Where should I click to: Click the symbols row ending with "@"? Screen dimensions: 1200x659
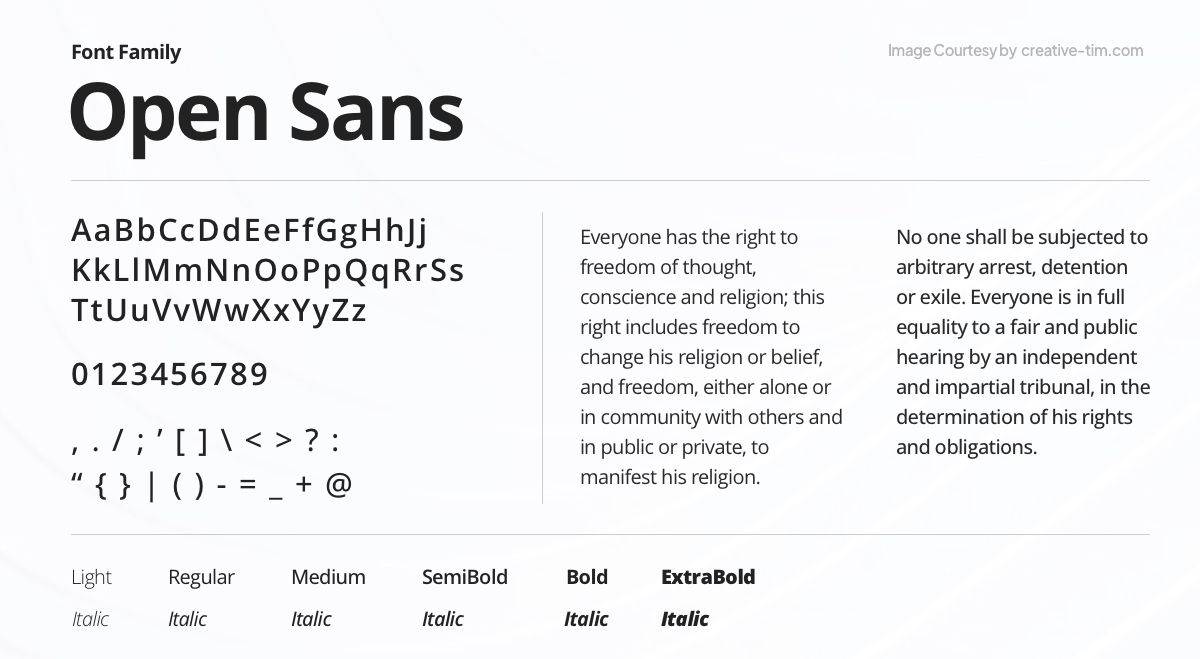click(x=212, y=485)
